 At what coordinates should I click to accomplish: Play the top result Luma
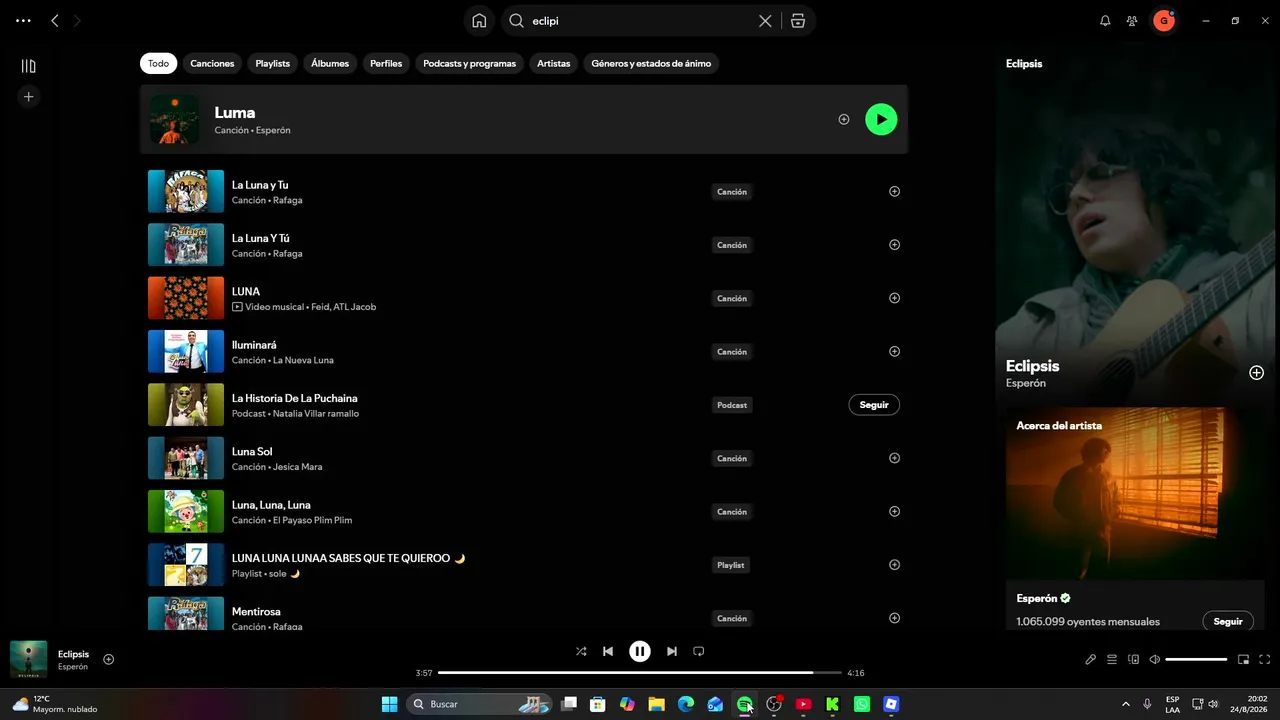[881, 119]
